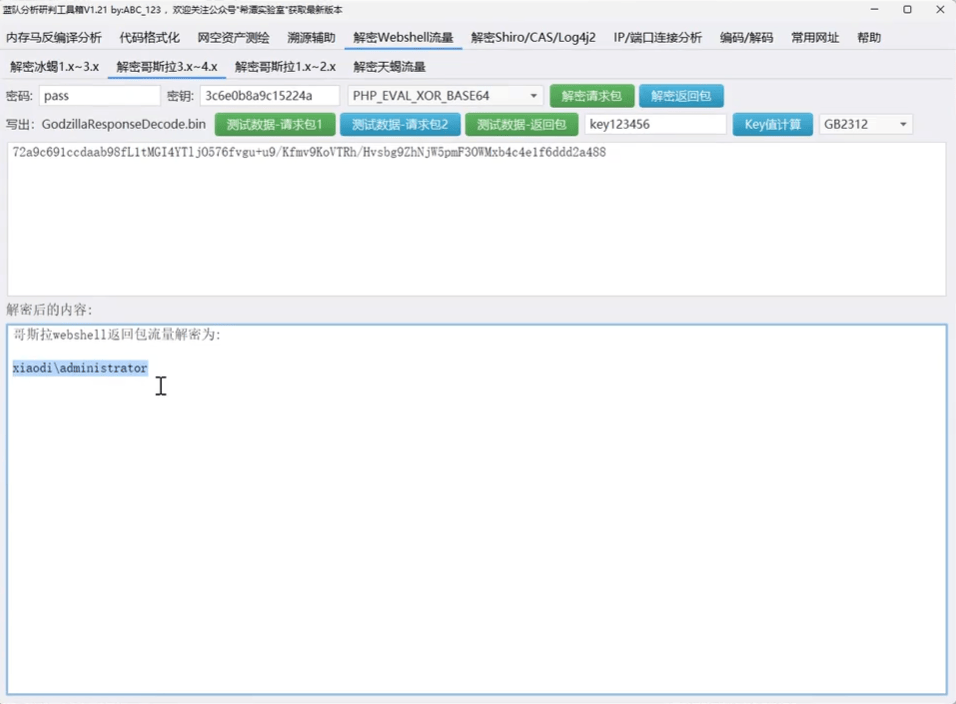Switch to 解密哥斯拉1.x~2.x sub-tab

coord(285,67)
